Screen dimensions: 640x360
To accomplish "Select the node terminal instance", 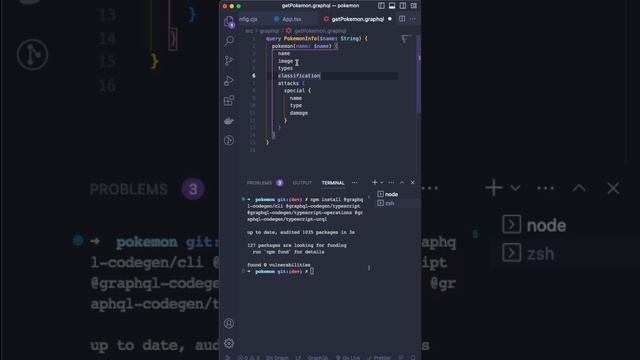I will click(x=396, y=194).
